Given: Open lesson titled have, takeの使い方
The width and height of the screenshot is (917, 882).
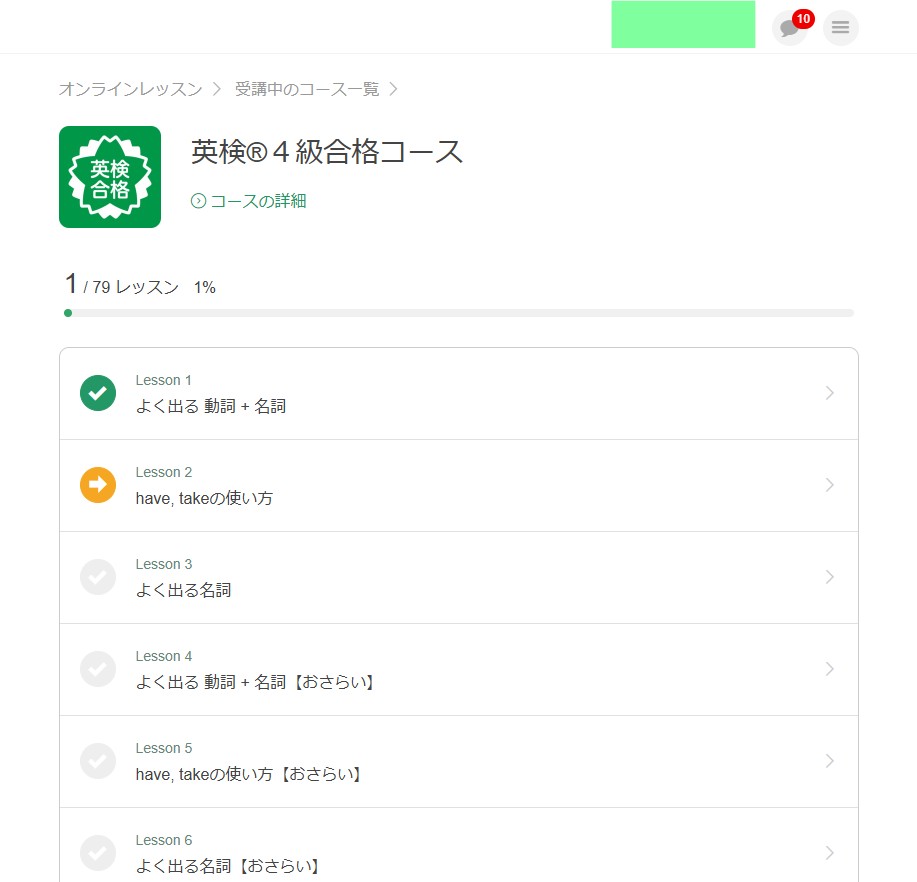Looking at the screenshot, I should click(x=204, y=498).
